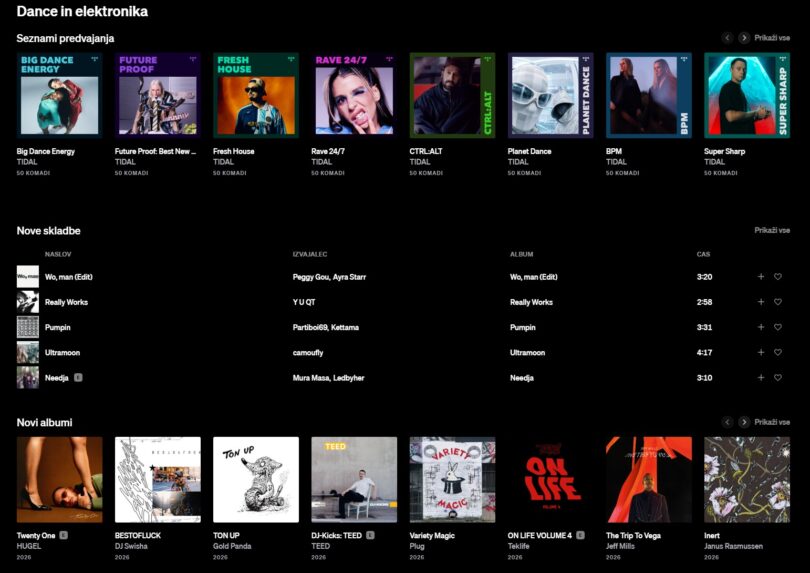Open Ultramoon album link in Album column
810x573 pixels.
coord(527,352)
